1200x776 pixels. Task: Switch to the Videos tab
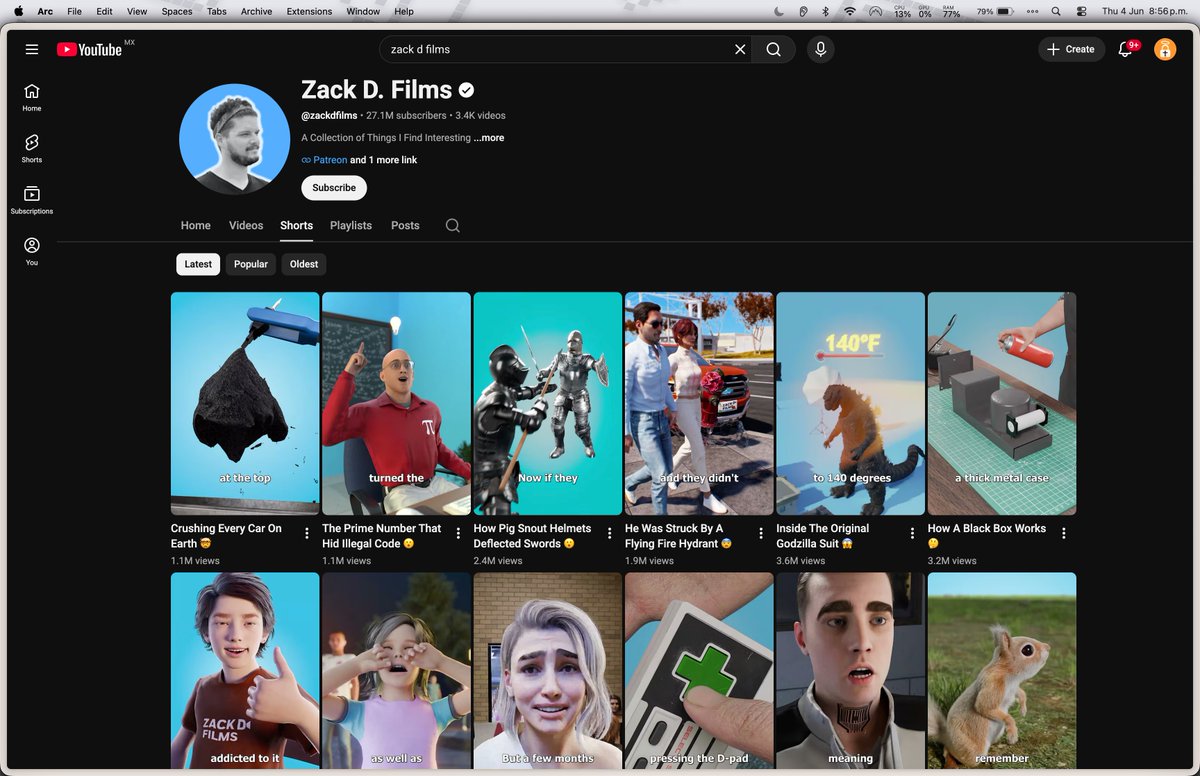click(246, 226)
